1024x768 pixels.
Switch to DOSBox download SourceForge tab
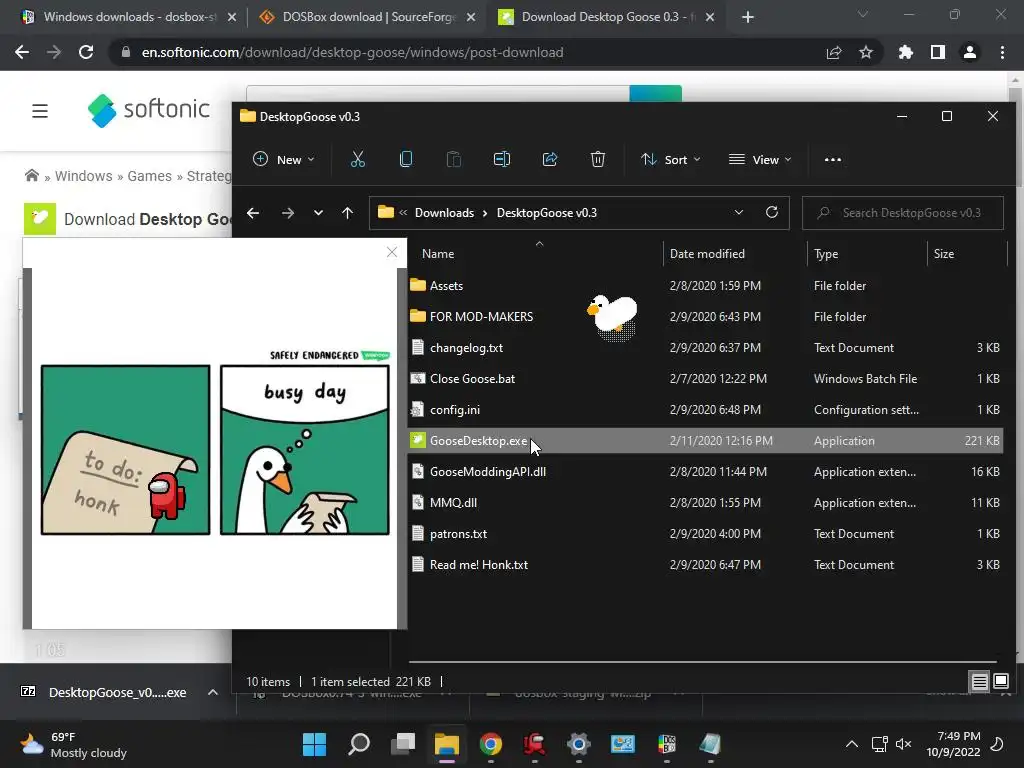pyautogui.click(x=369, y=17)
